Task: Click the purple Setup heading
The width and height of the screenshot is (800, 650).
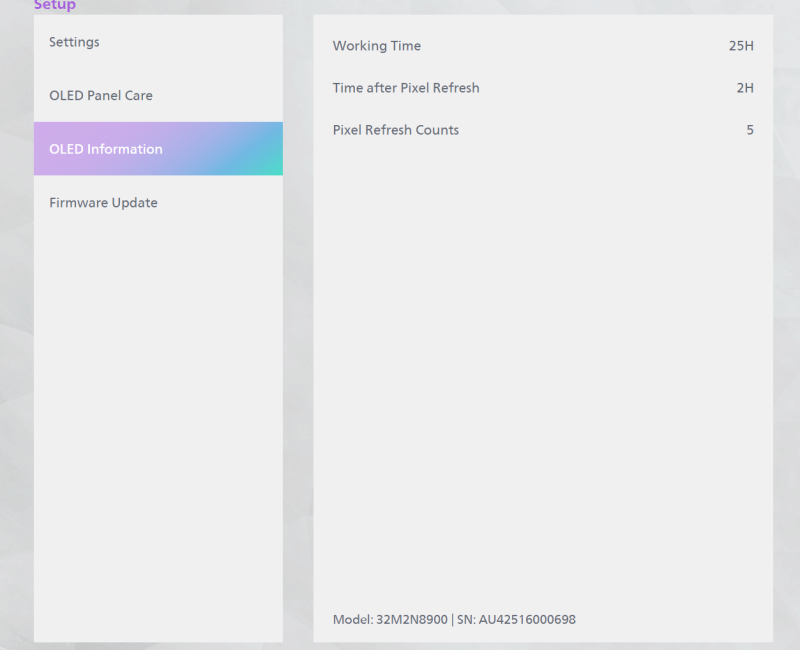Action: point(55,6)
